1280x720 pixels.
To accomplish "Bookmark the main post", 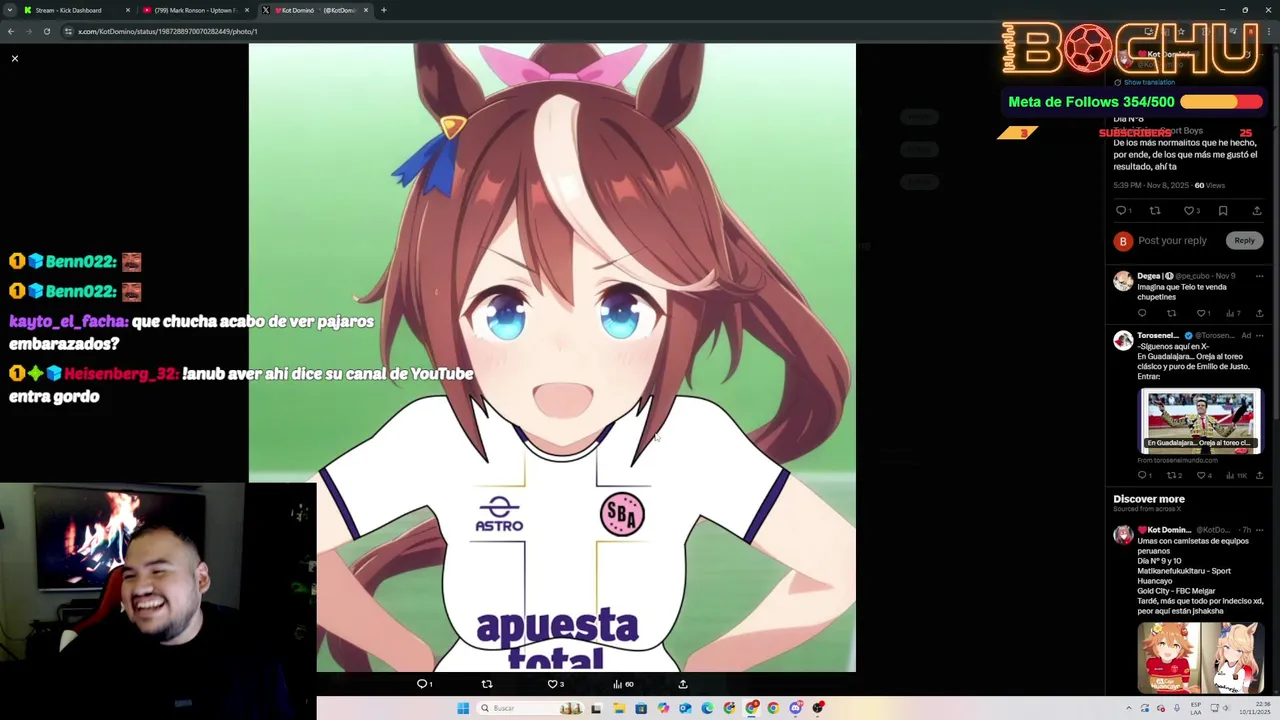I will click(x=1223, y=210).
